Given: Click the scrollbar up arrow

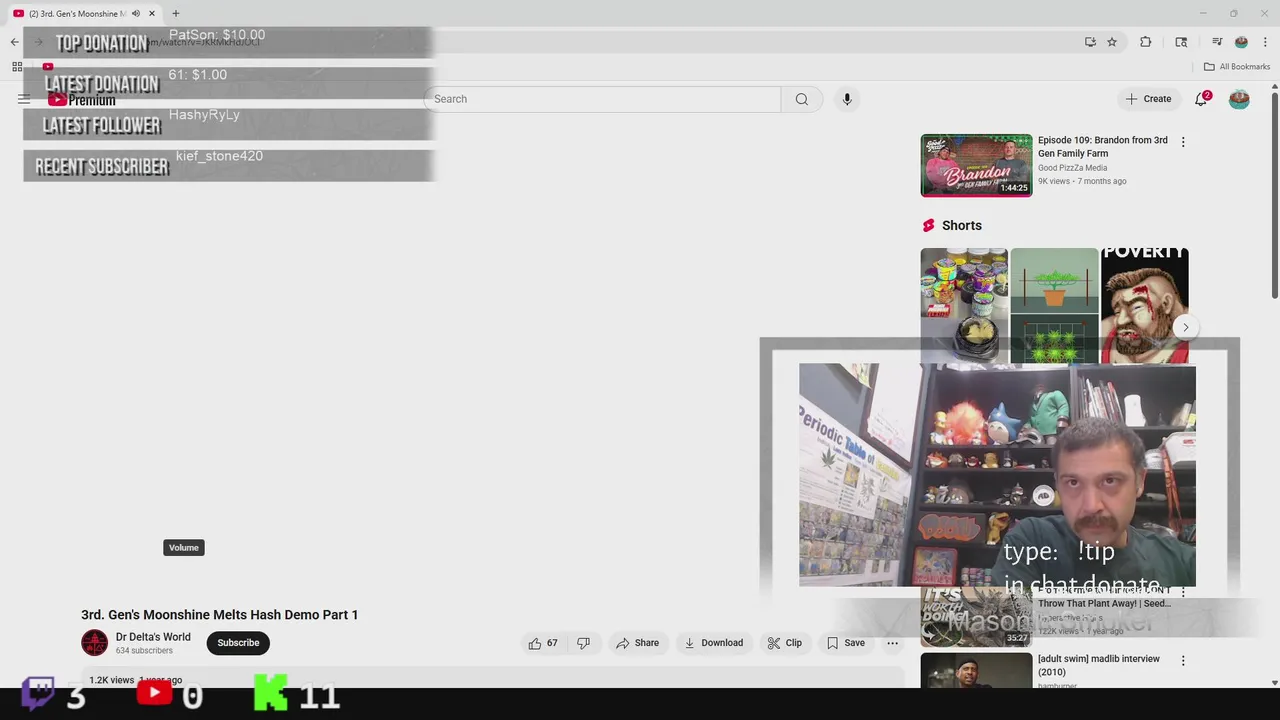Looking at the screenshot, I should coord(1274,85).
